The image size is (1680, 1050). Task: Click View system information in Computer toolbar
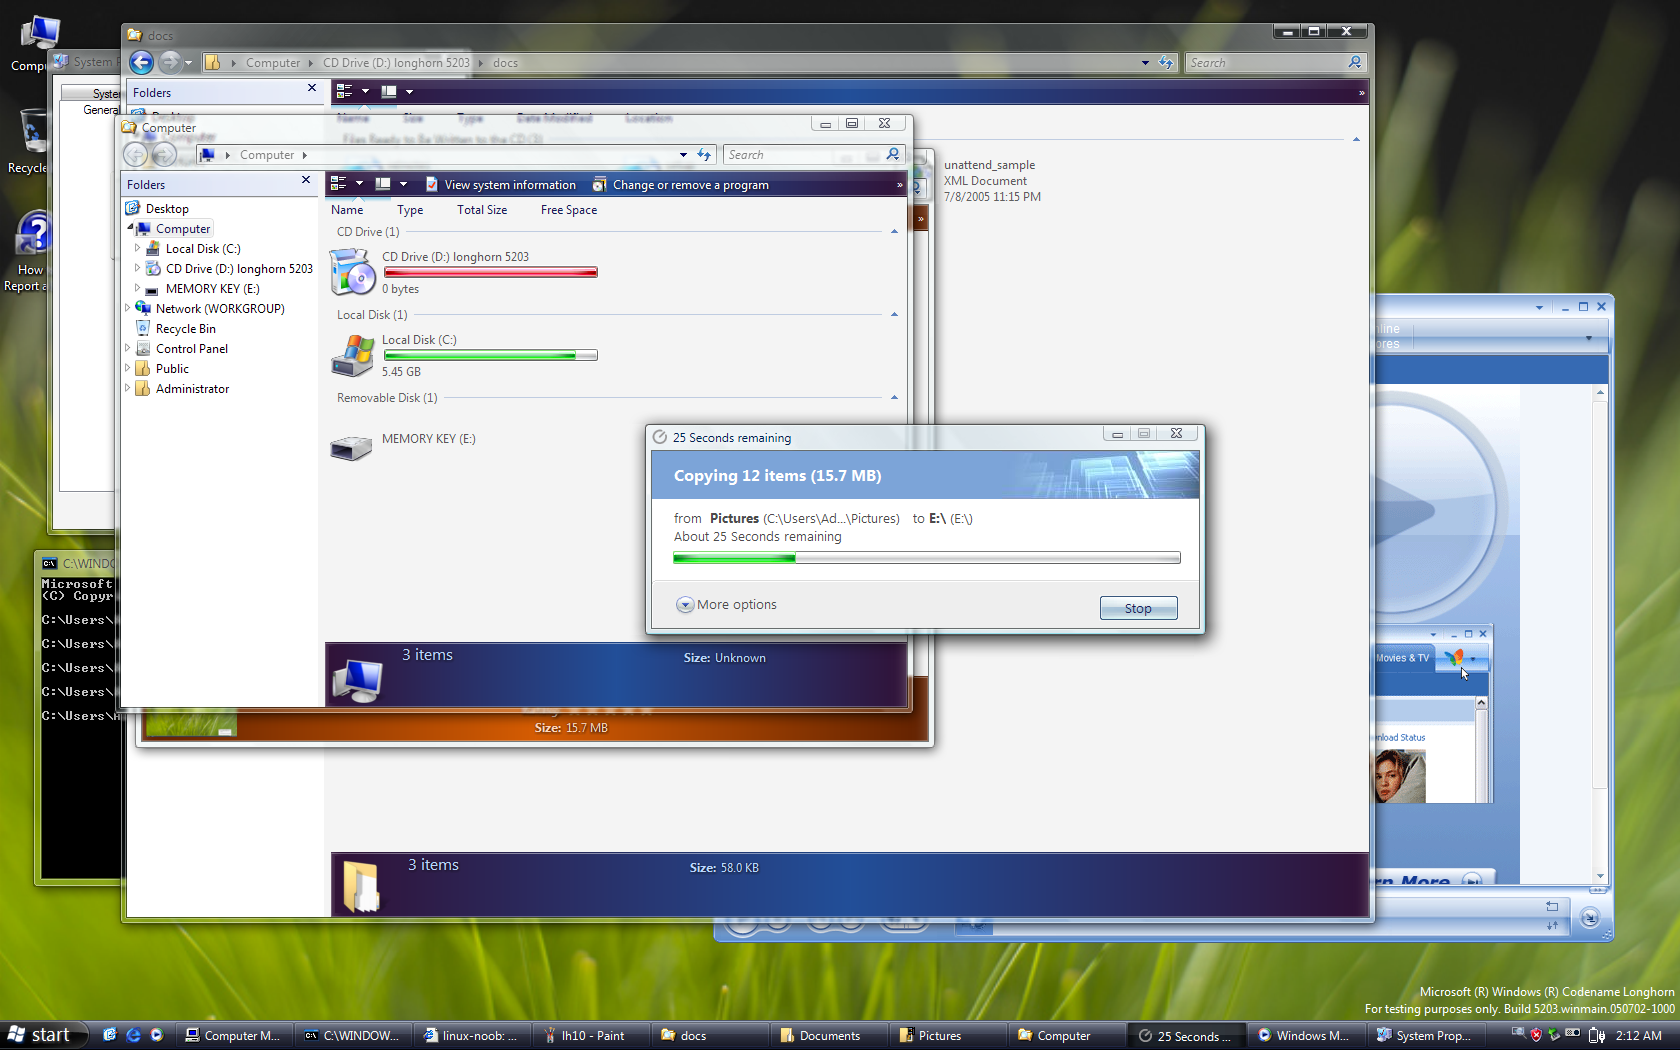[x=501, y=185]
